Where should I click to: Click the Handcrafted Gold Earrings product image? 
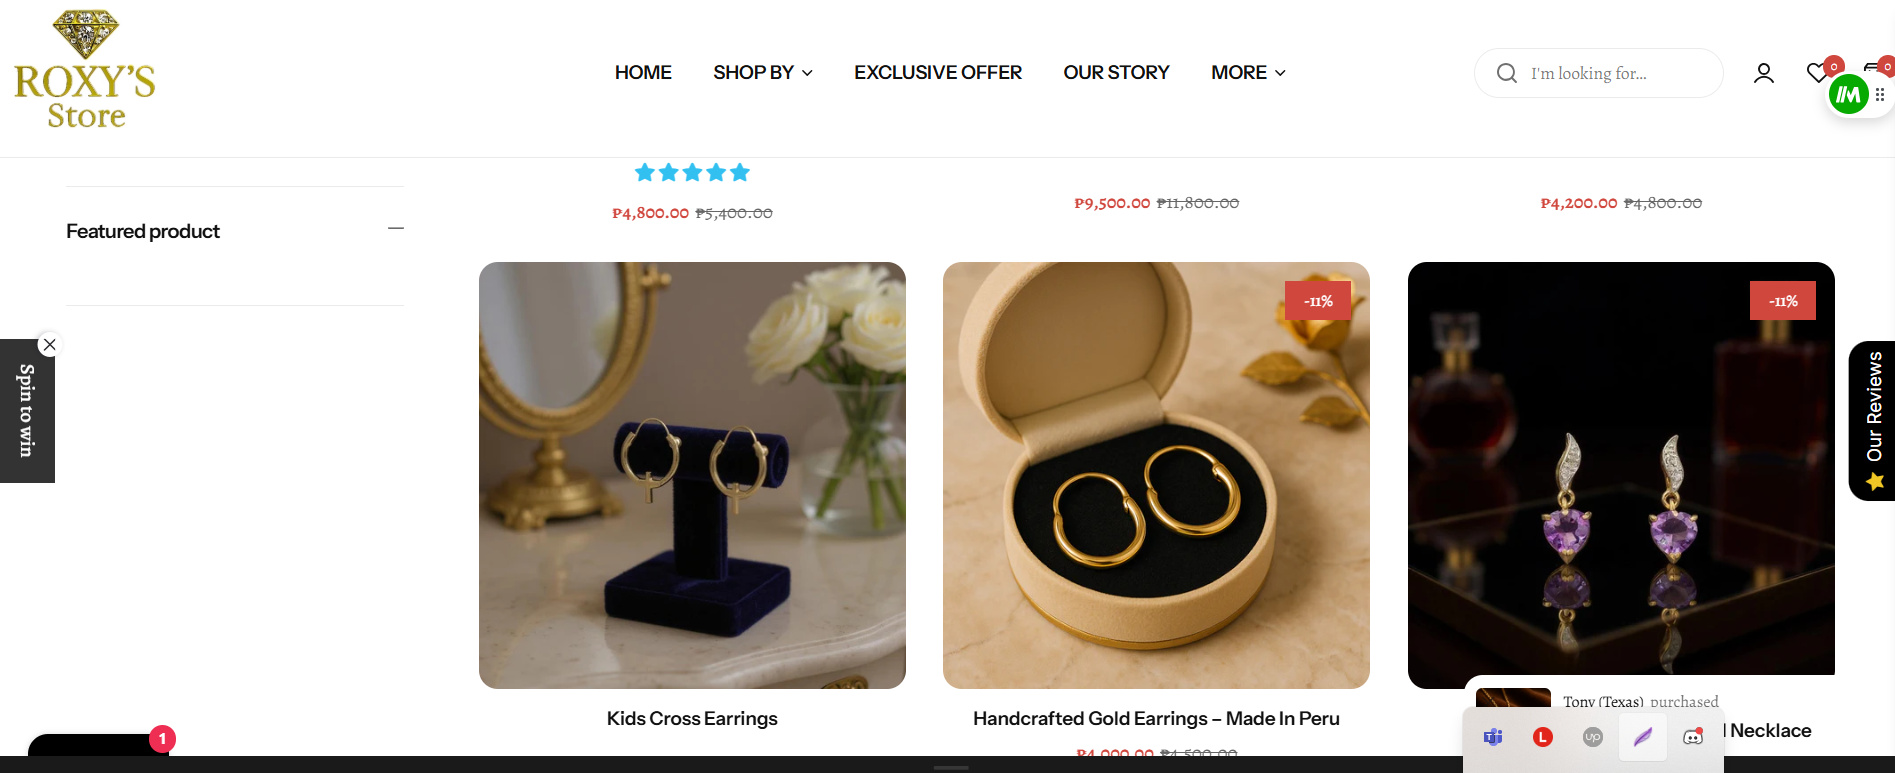1156,475
